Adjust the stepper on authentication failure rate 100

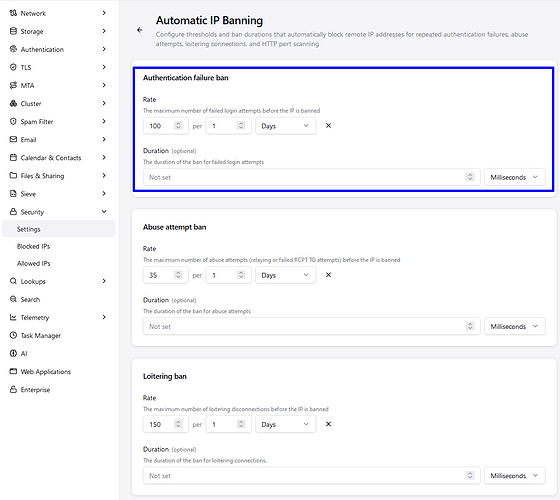click(178, 126)
